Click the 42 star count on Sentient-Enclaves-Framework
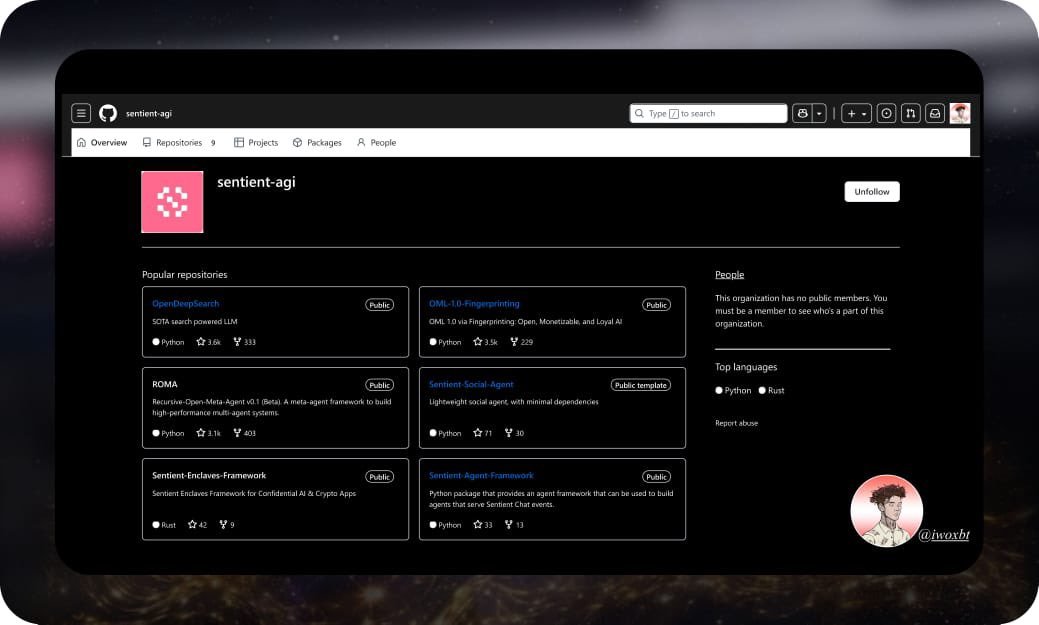 pos(197,524)
